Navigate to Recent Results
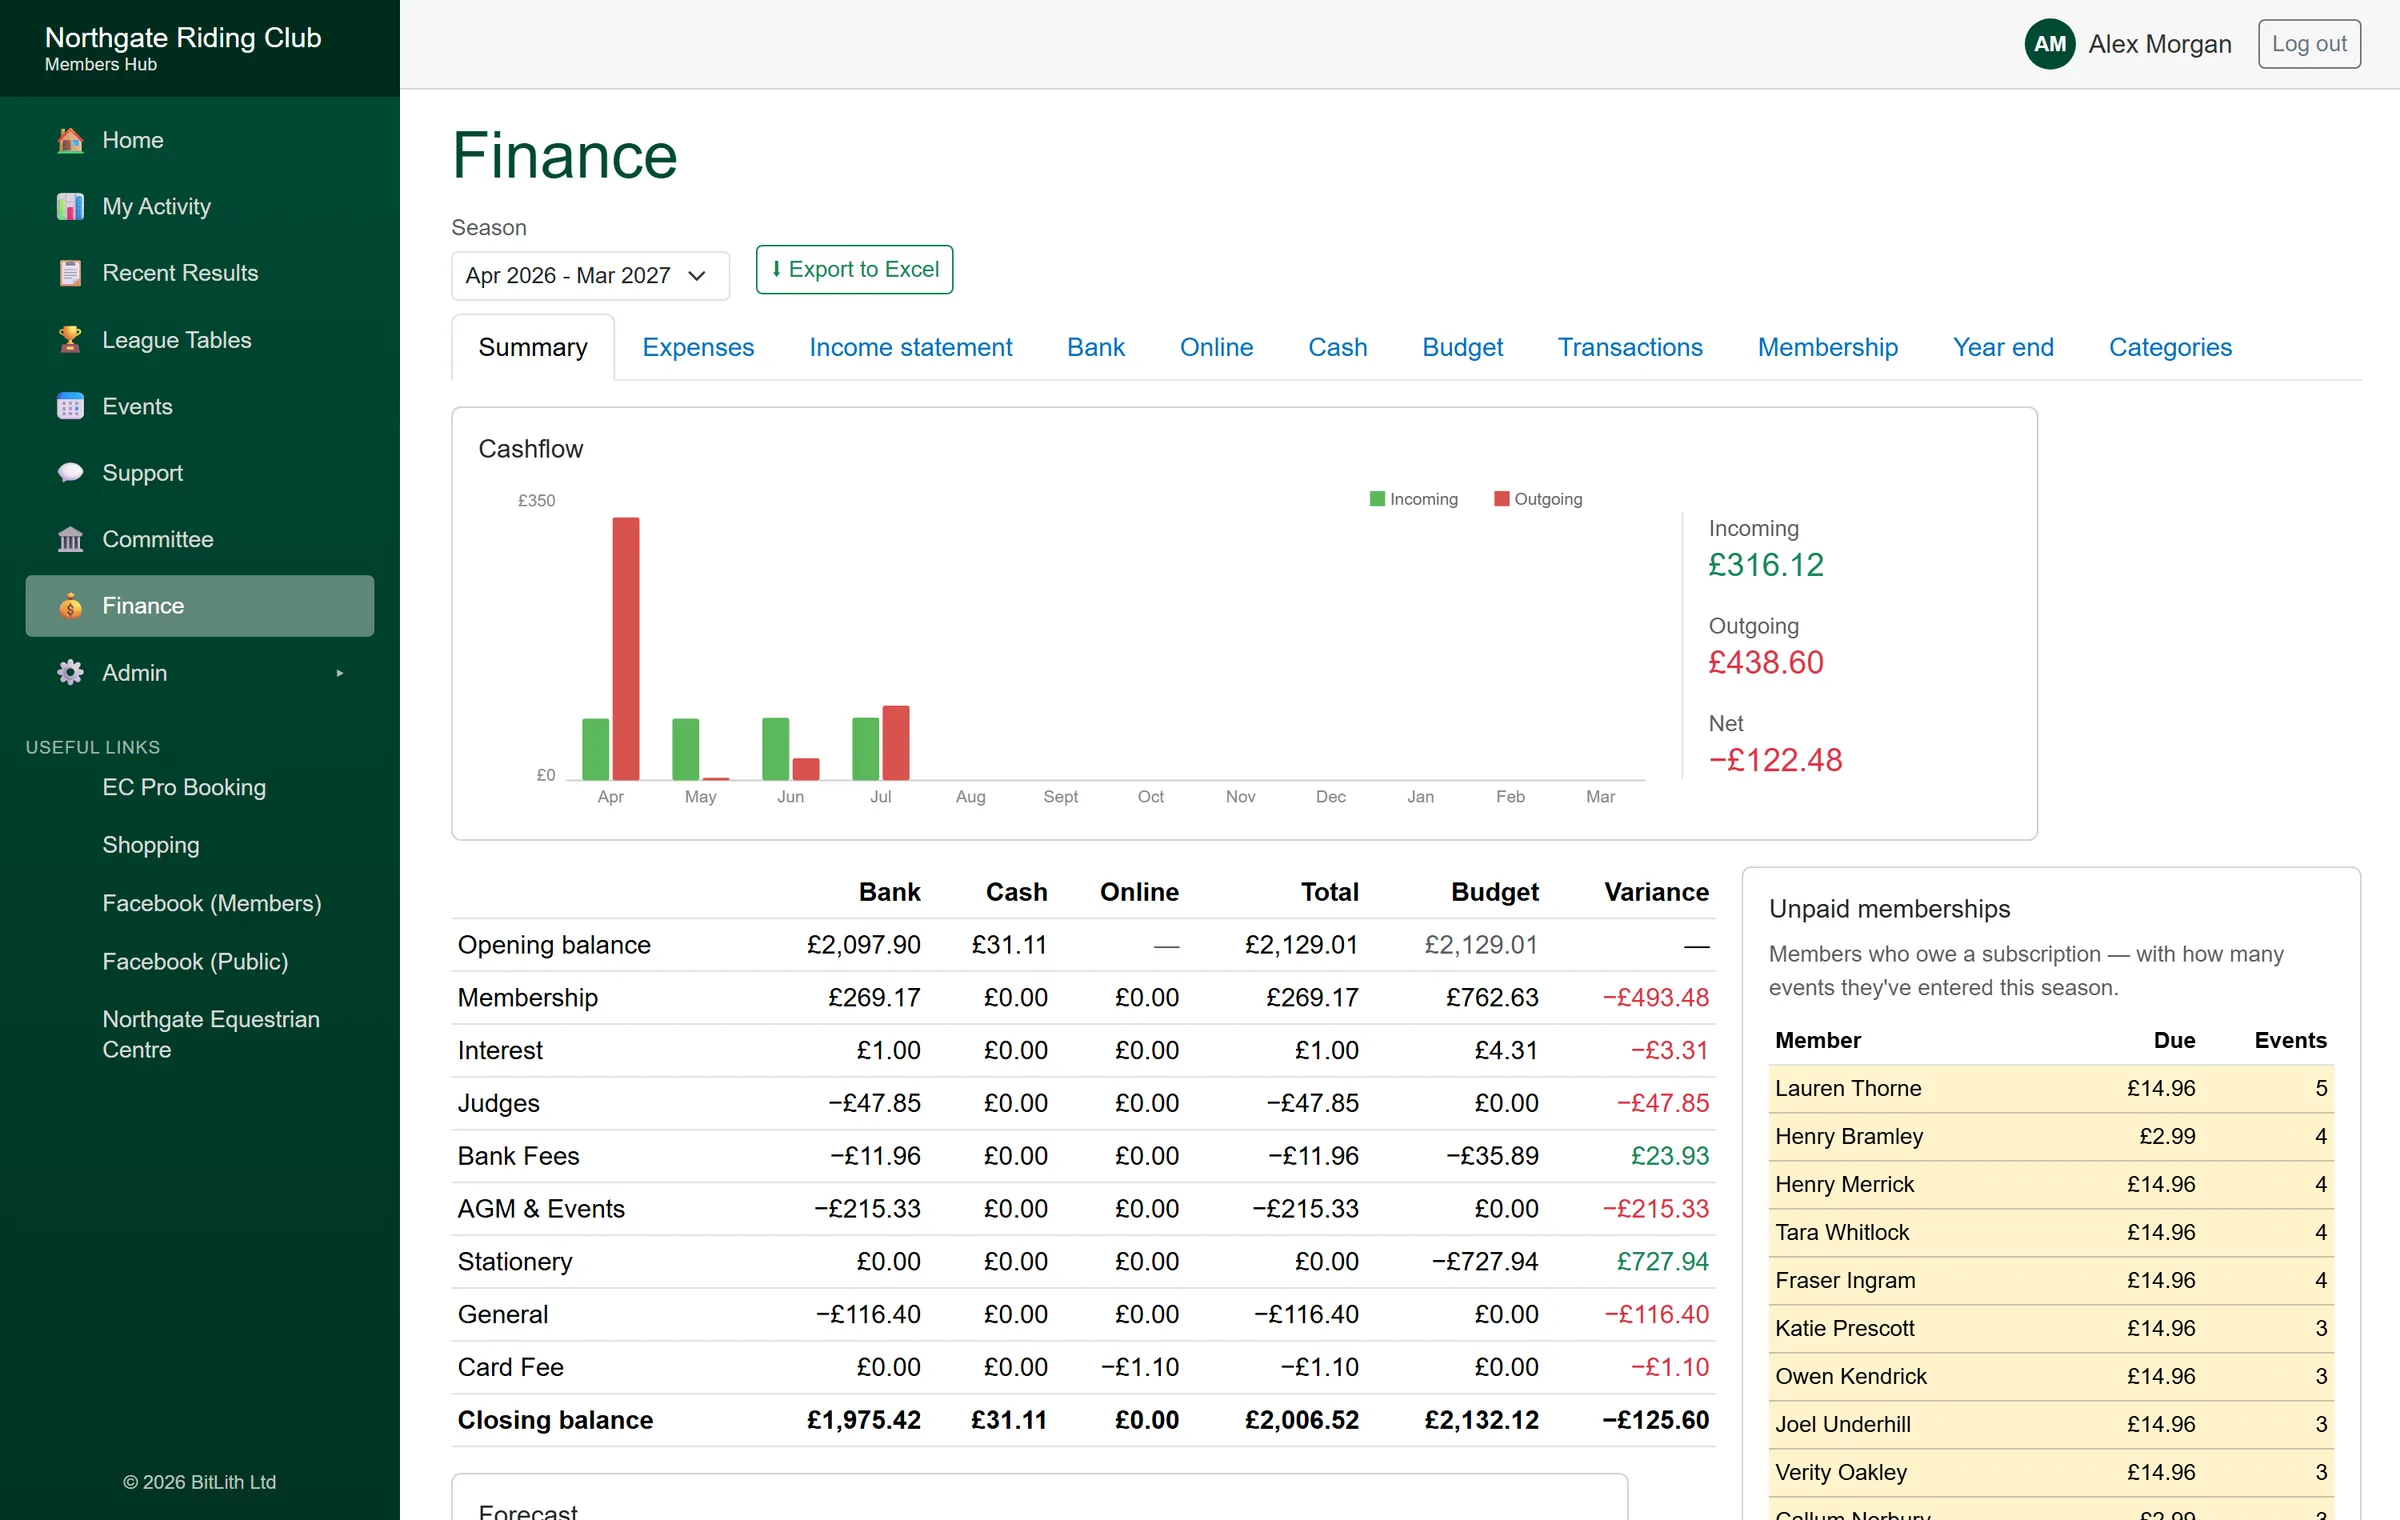The width and height of the screenshot is (2400, 1520). [200, 273]
